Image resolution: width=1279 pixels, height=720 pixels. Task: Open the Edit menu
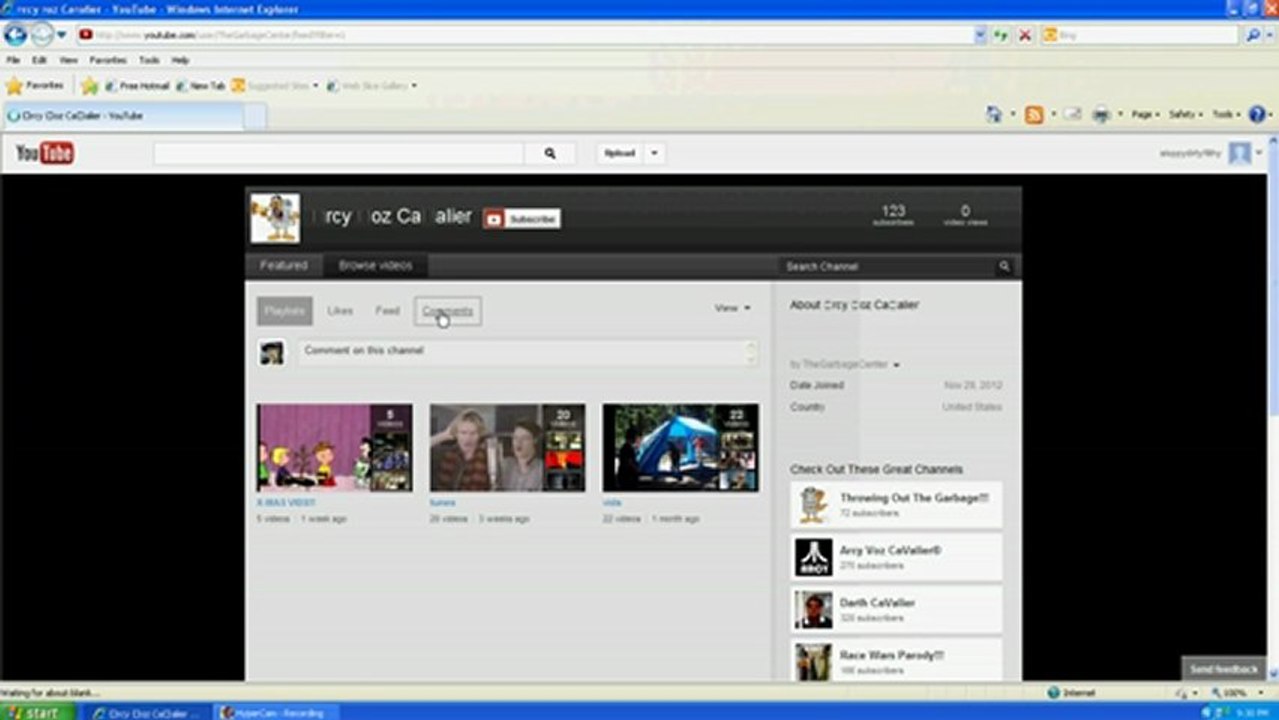point(39,60)
